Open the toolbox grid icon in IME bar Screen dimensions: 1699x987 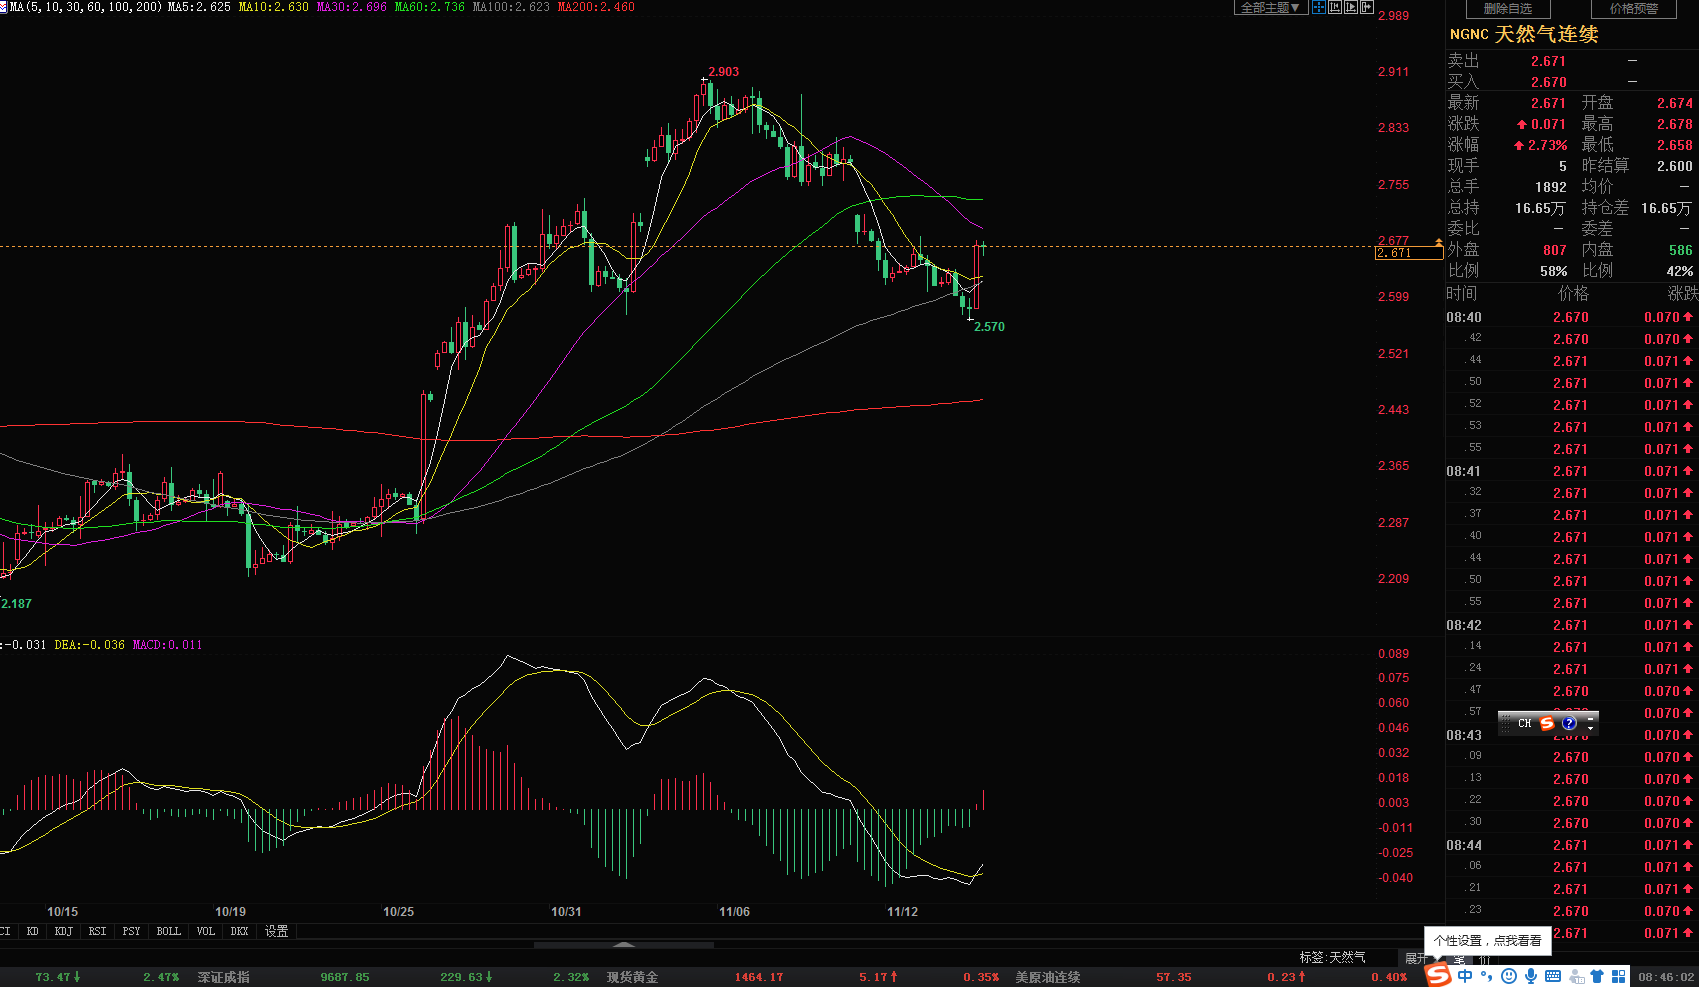tap(1618, 976)
